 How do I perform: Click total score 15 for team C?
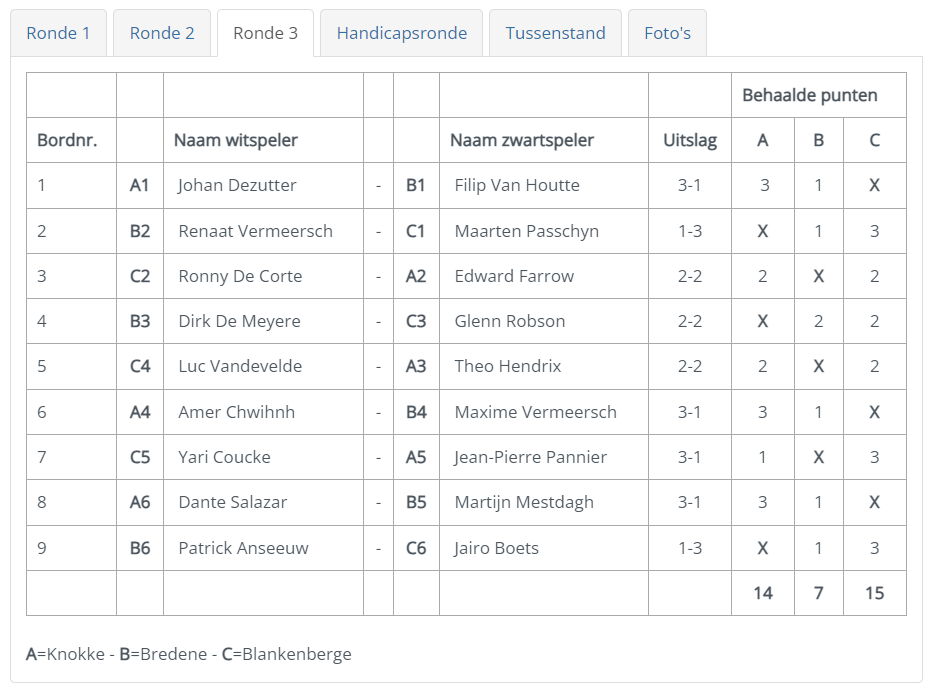click(875, 593)
